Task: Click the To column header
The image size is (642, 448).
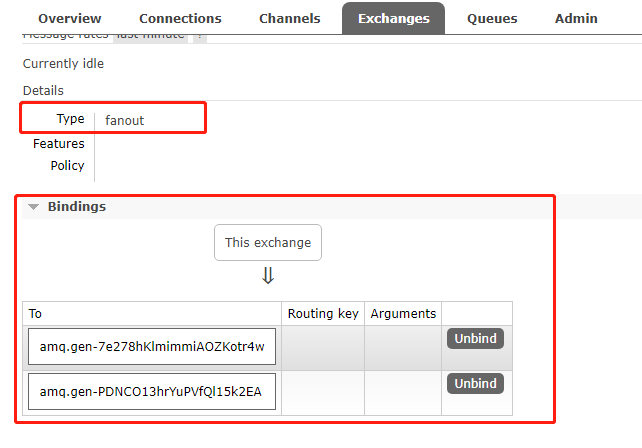Action: click(x=35, y=314)
